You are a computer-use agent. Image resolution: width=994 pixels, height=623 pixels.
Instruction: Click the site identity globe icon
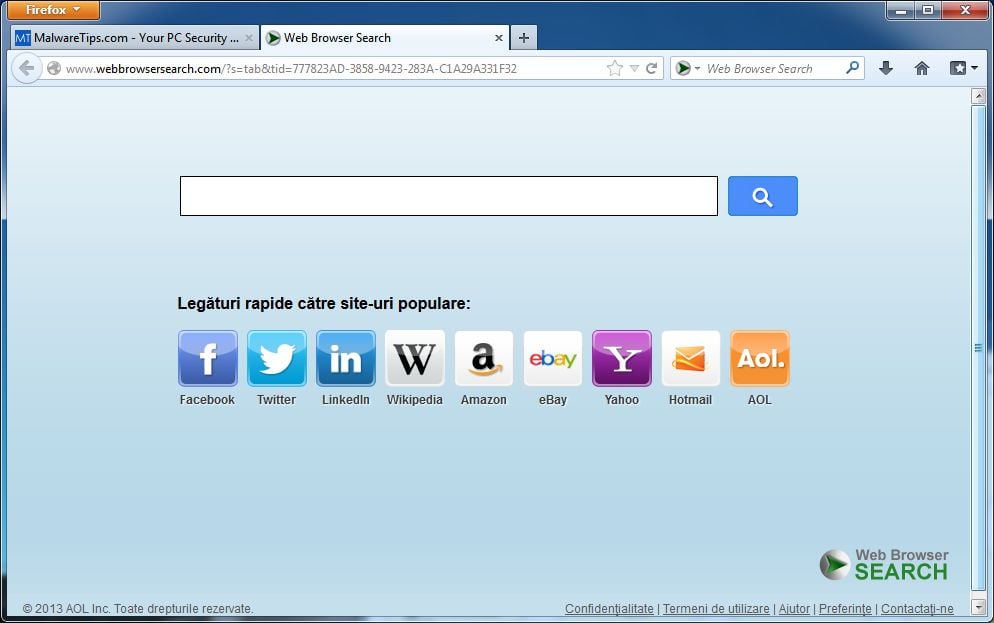coord(54,68)
